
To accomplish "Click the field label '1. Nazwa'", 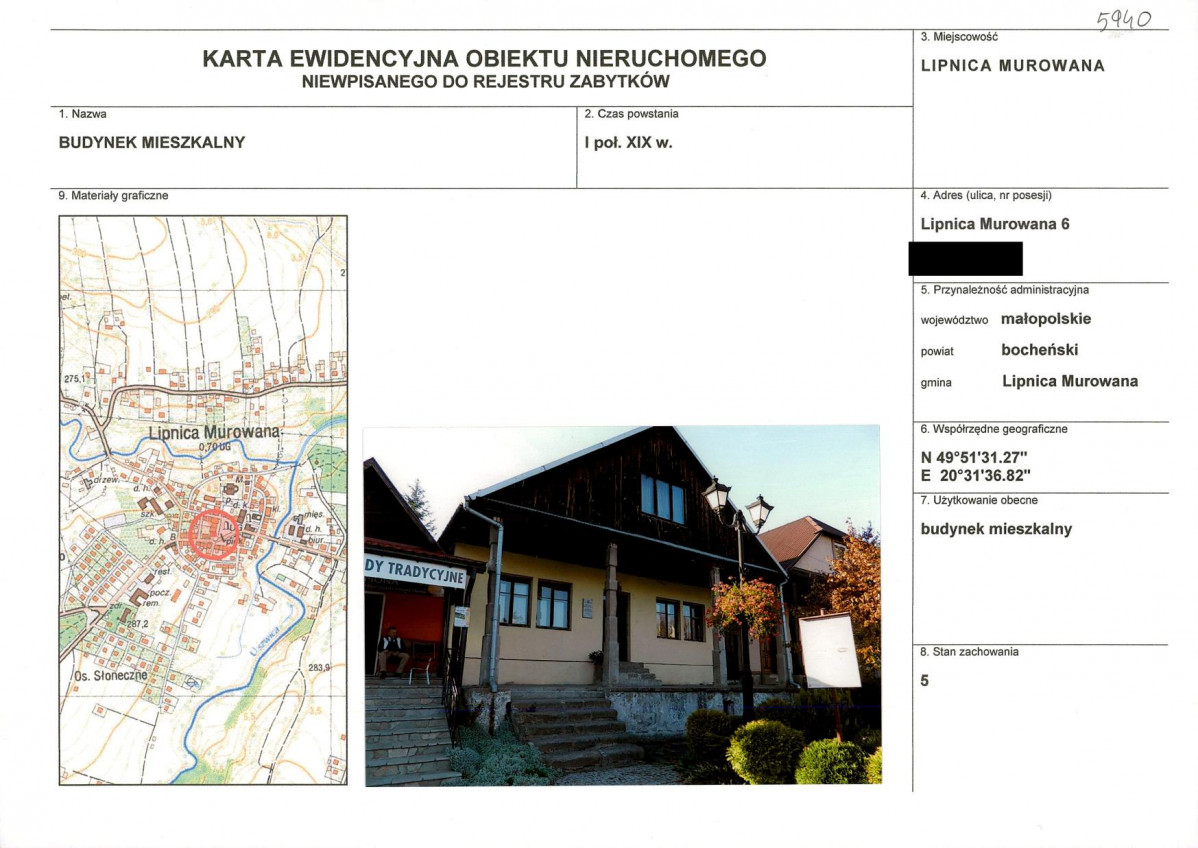I will click(83, 114).
